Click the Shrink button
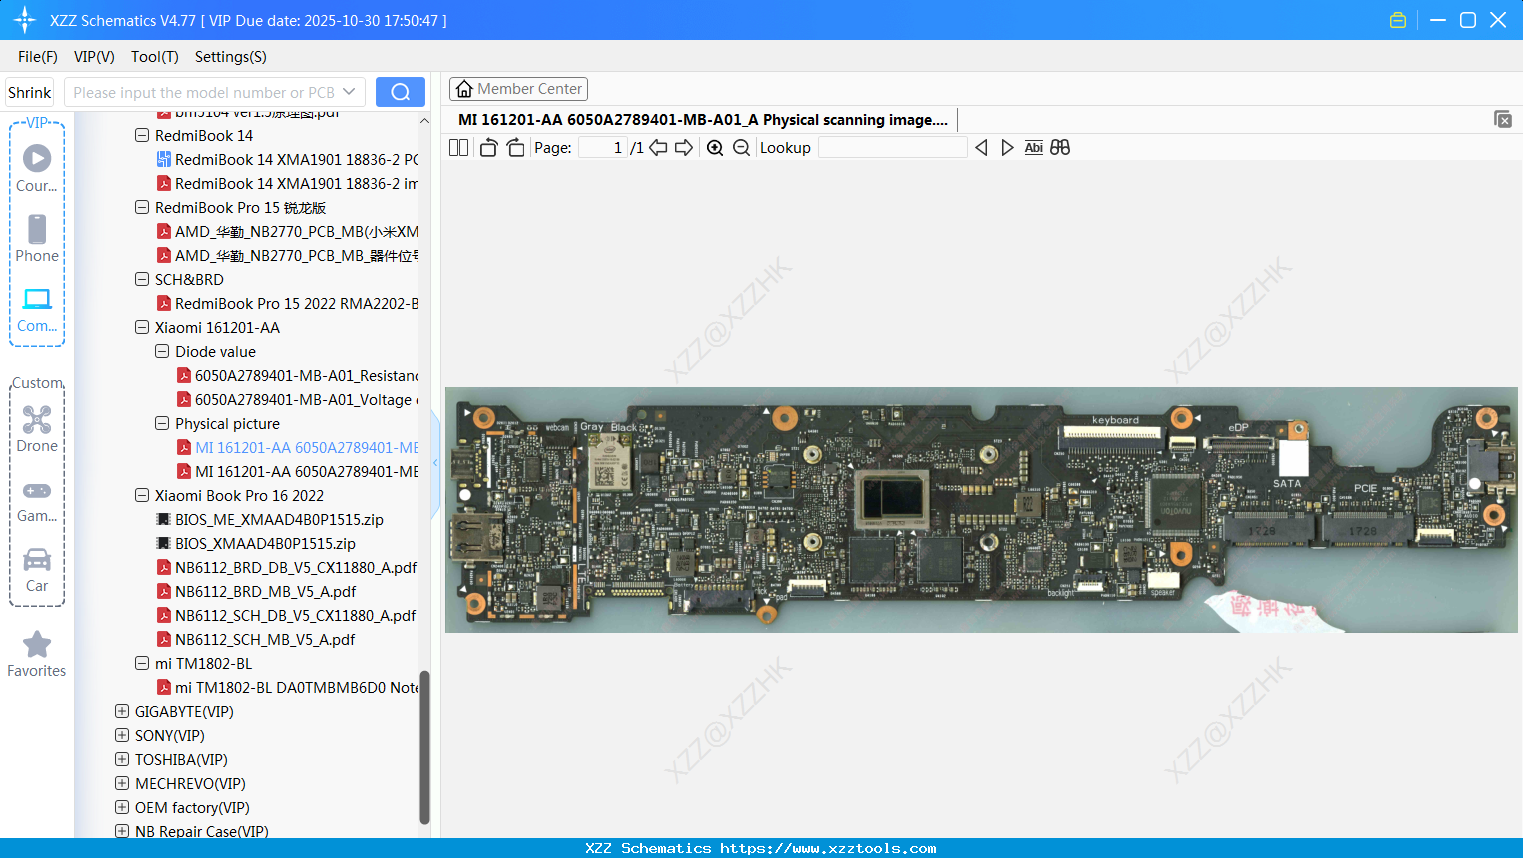The width and height of the screenshot is (1523, 858). click(x=30, y=92)
